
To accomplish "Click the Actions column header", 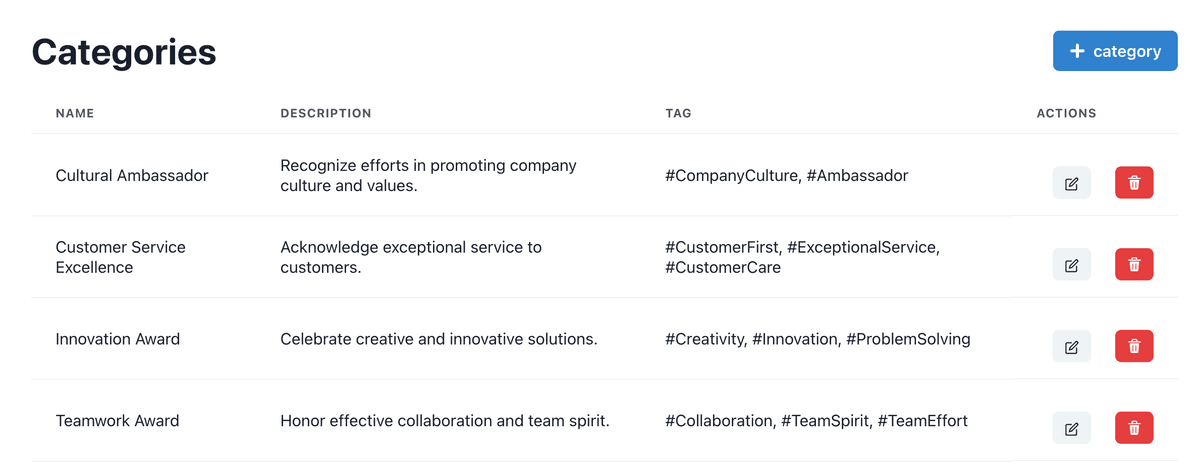I will [1066, 113].
